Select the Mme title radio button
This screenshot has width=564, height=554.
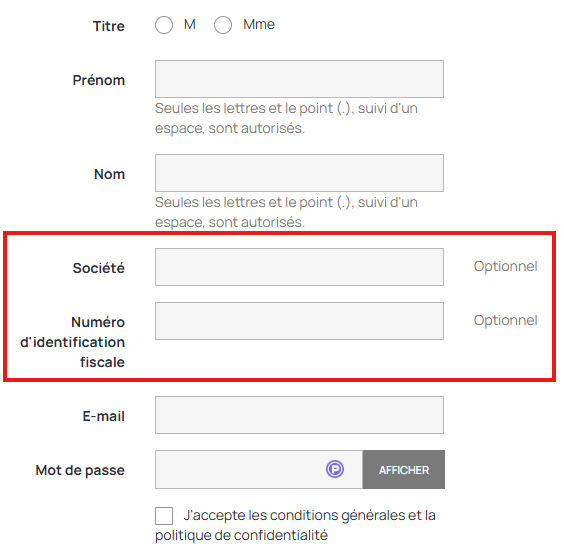pos(223,25)
